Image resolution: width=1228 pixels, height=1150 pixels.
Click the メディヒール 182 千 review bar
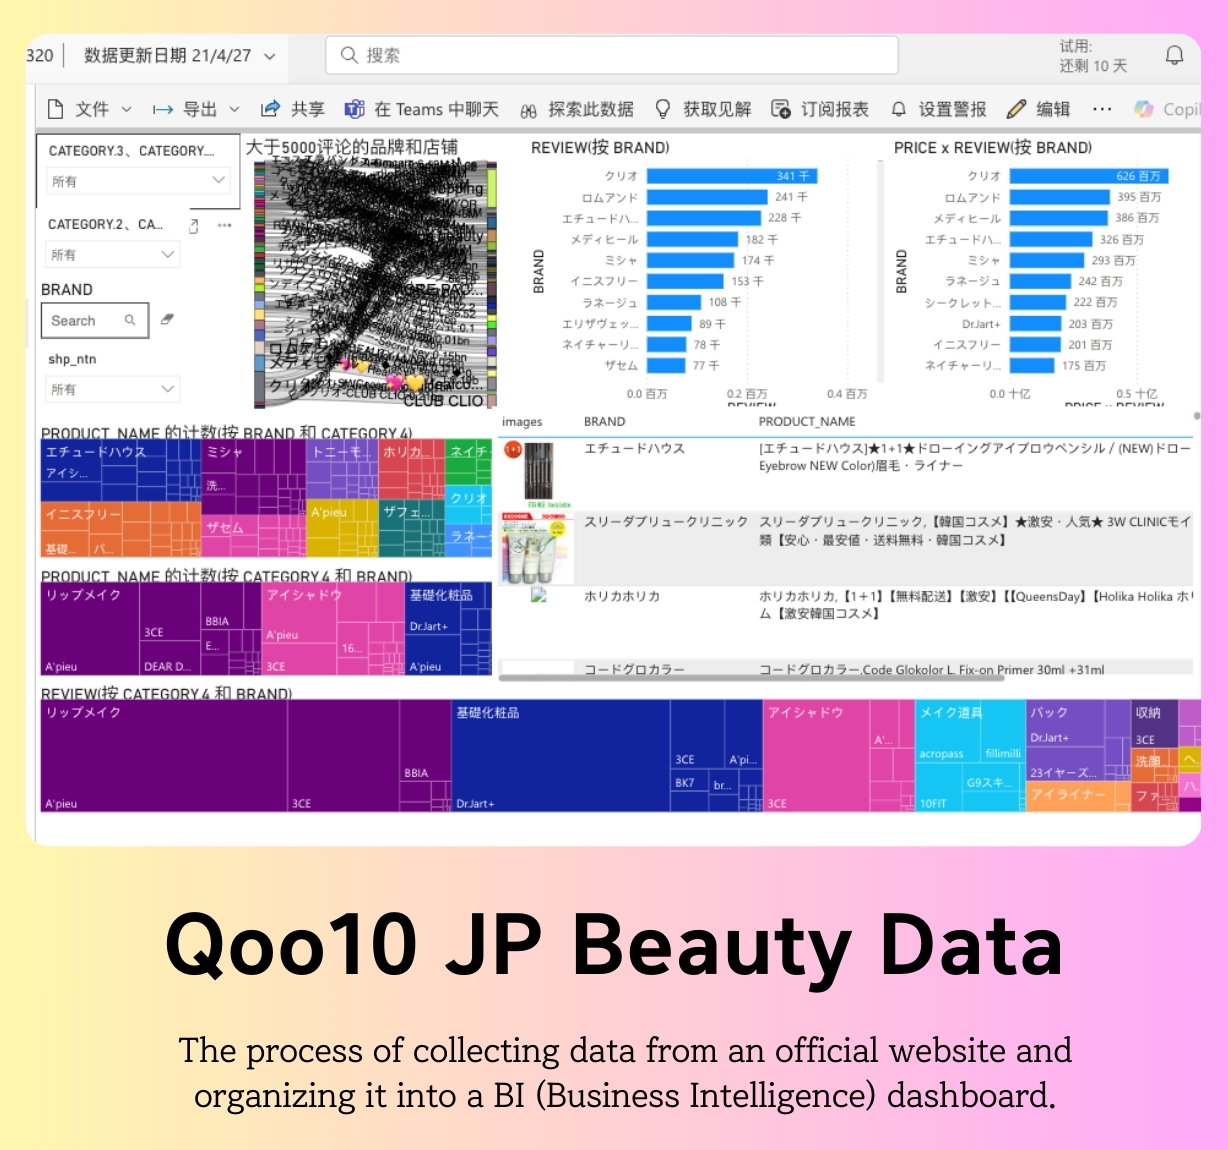pos(692,239)
